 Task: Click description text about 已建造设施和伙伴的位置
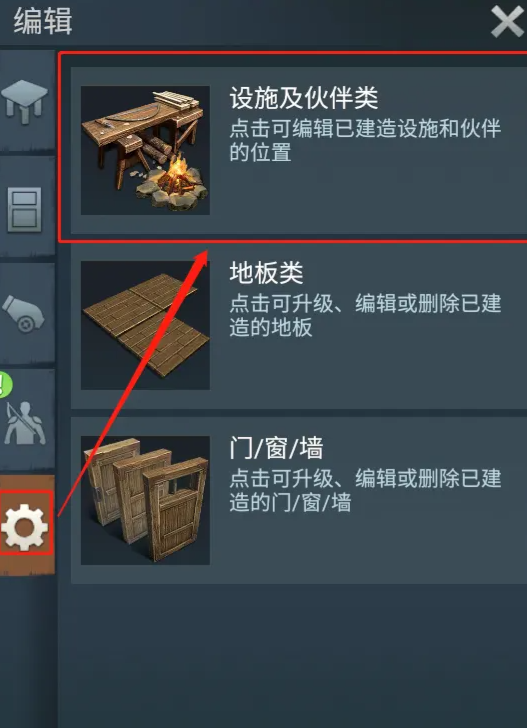[x=365, y=140]
